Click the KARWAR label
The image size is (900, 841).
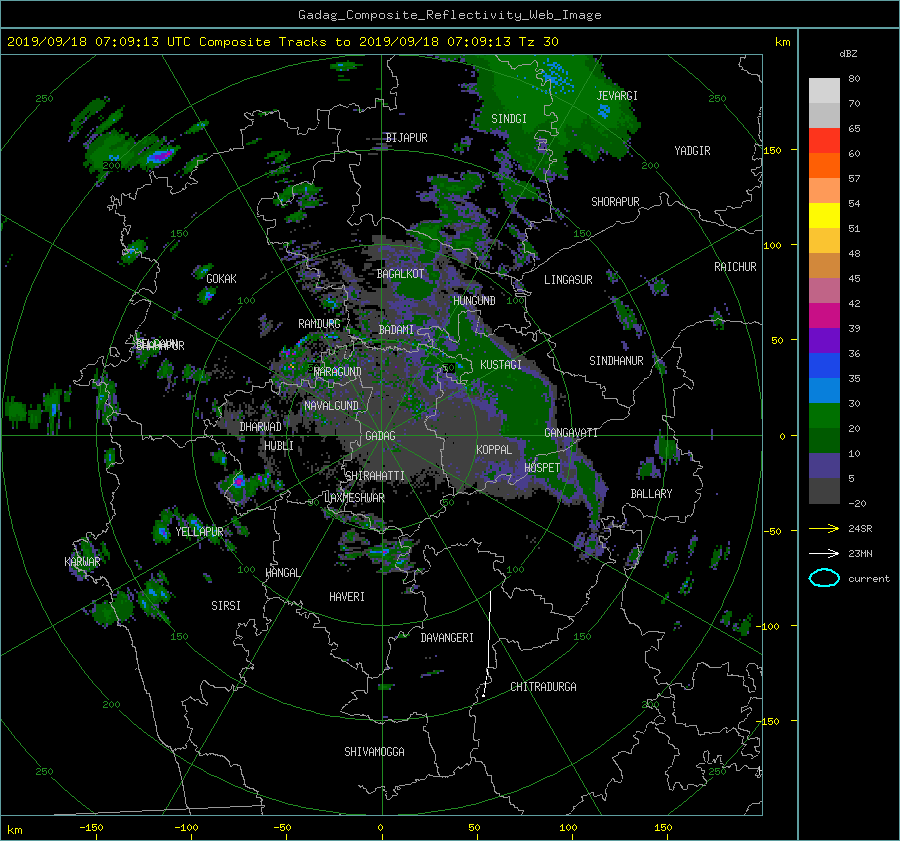click(82, 562)
